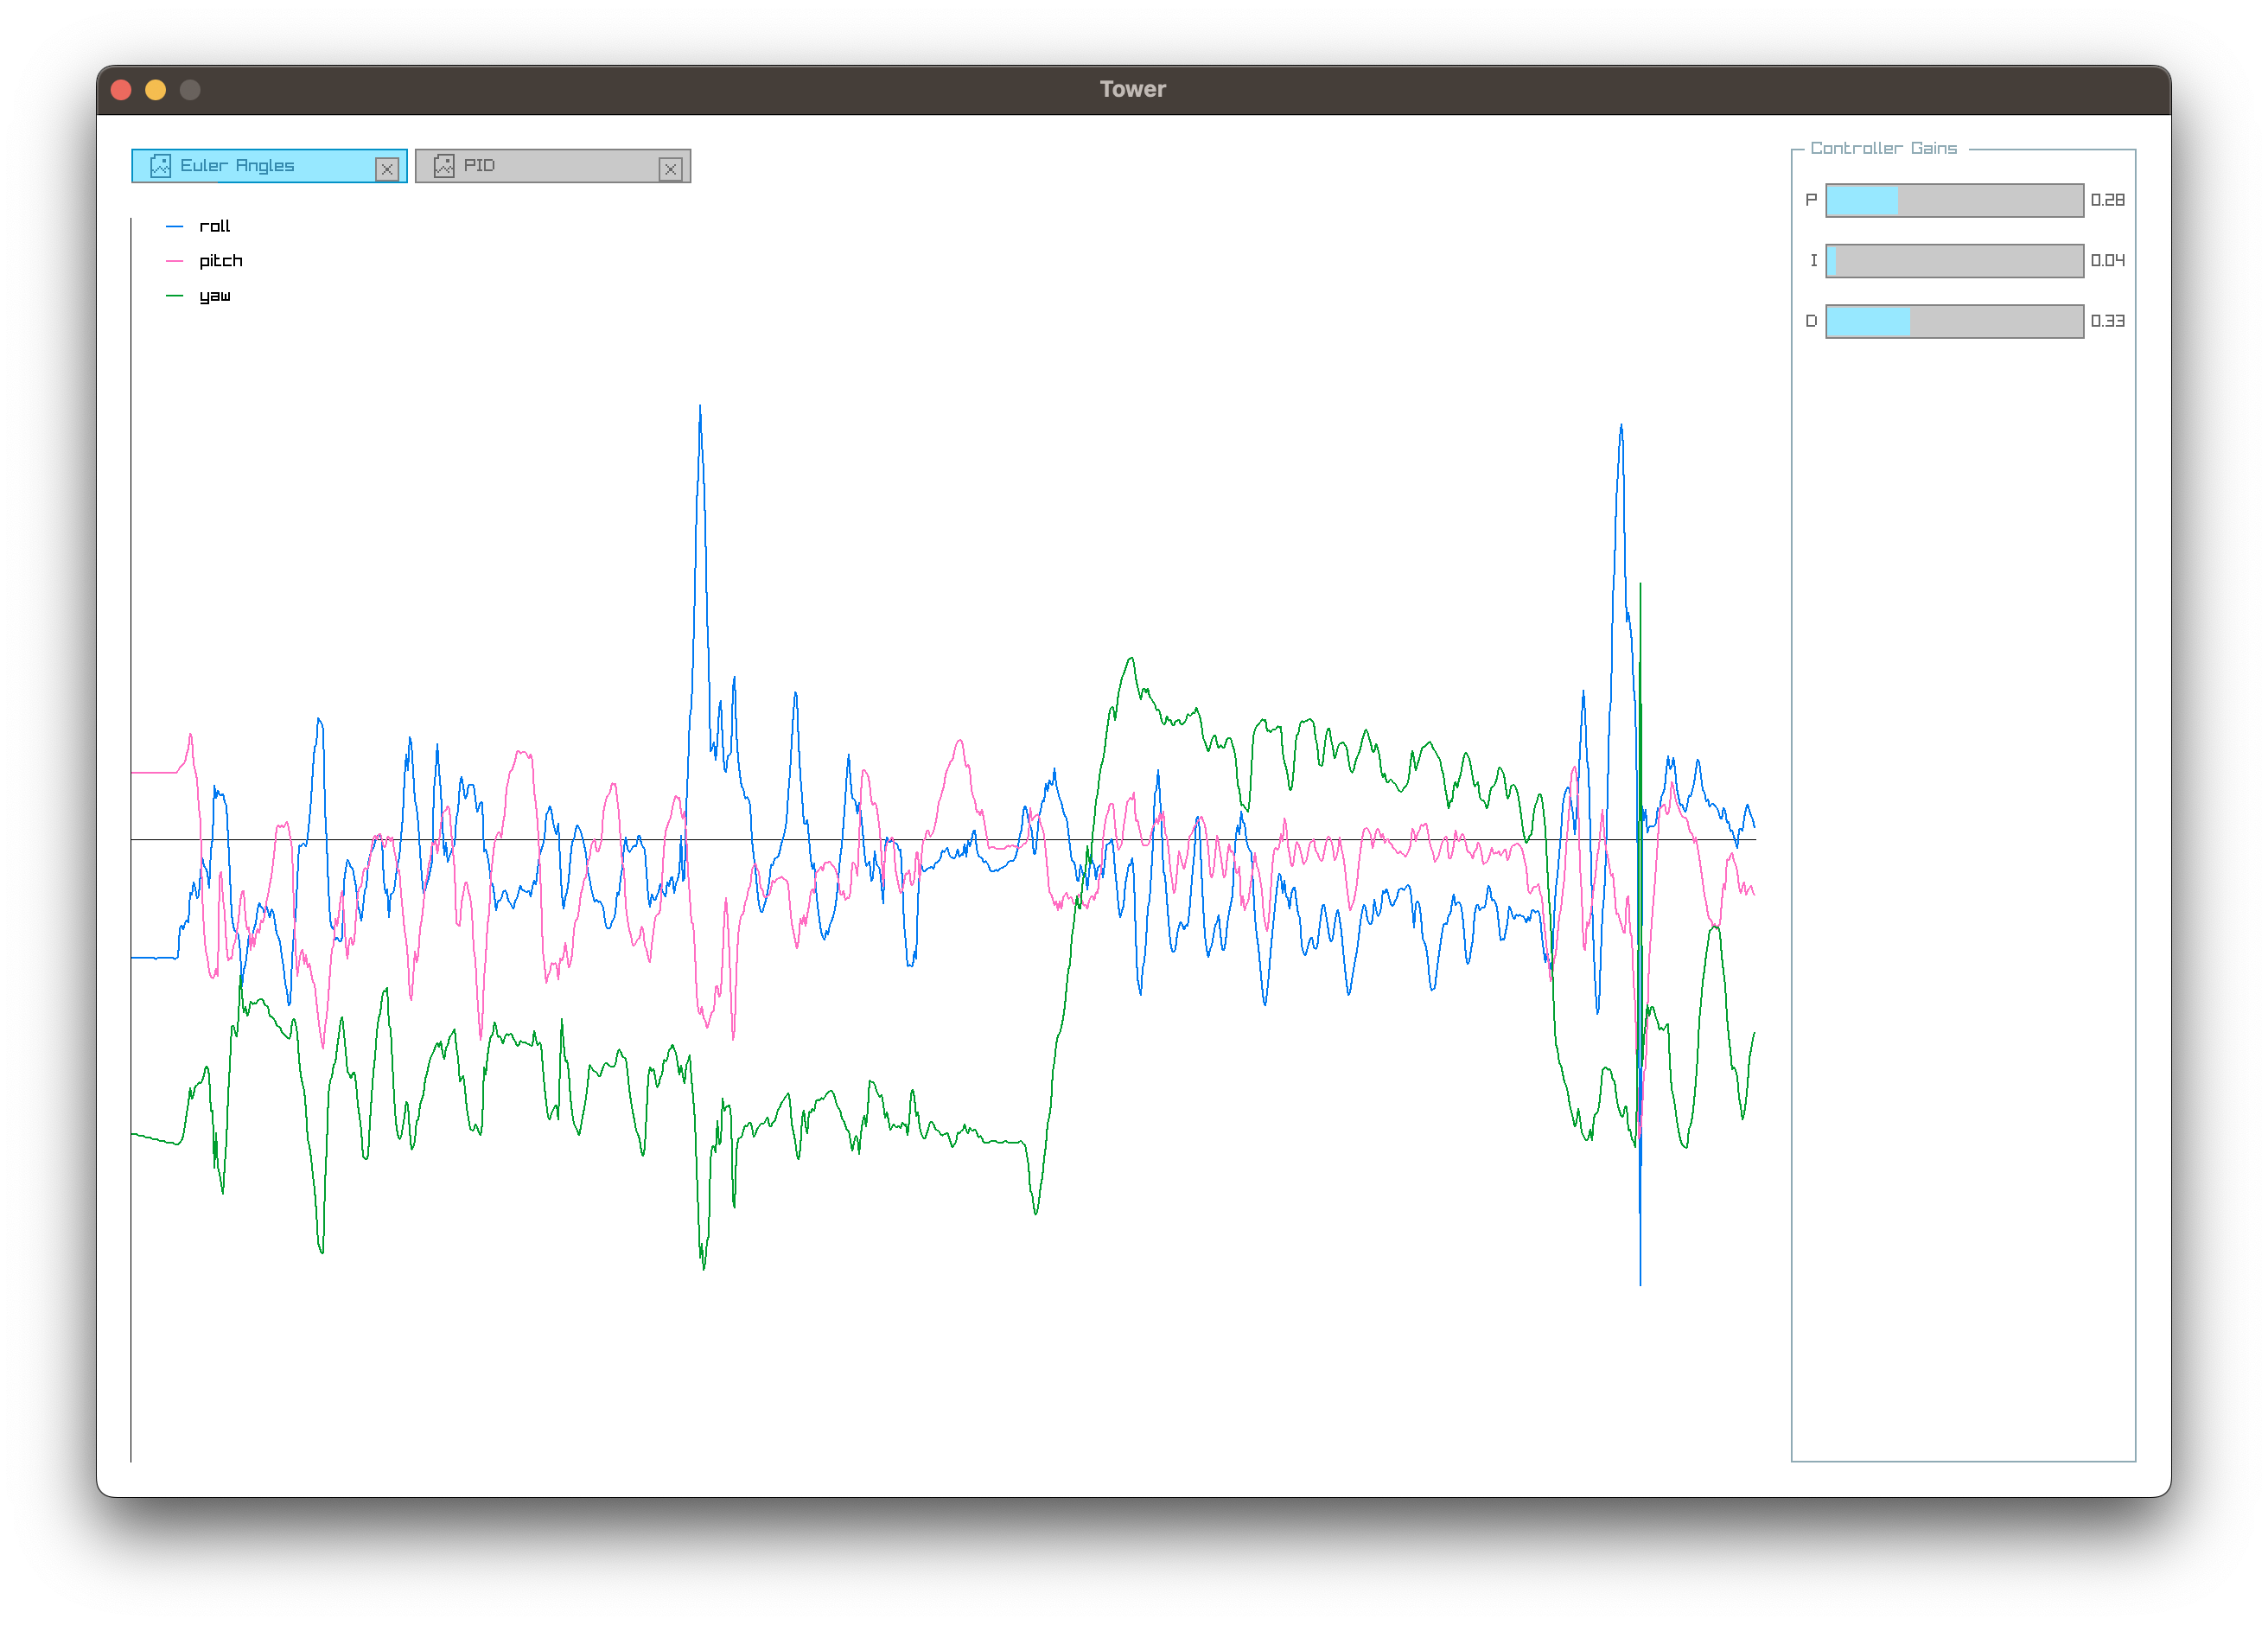Image resolution: width=2268 pixels, height=1625 pixels.
Task: Click the Tower window title
Action: 1133,89
